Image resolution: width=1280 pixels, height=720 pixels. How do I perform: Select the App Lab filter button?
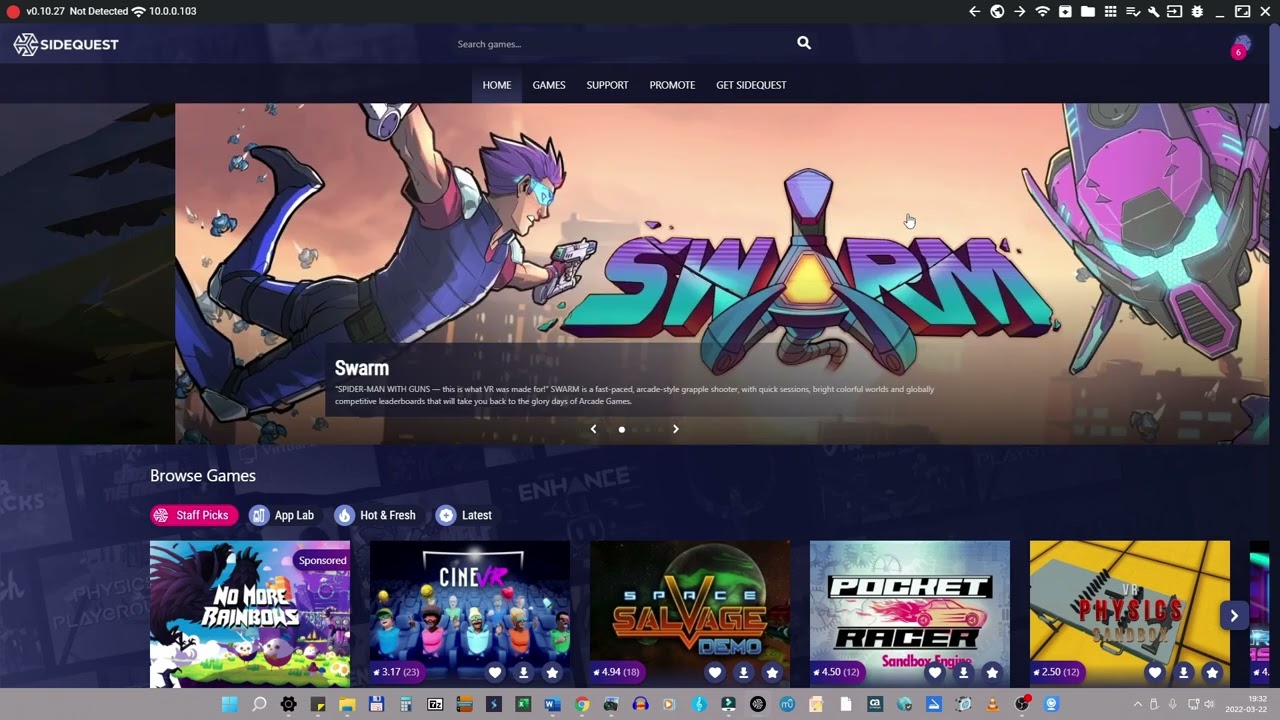click(282, 515)
